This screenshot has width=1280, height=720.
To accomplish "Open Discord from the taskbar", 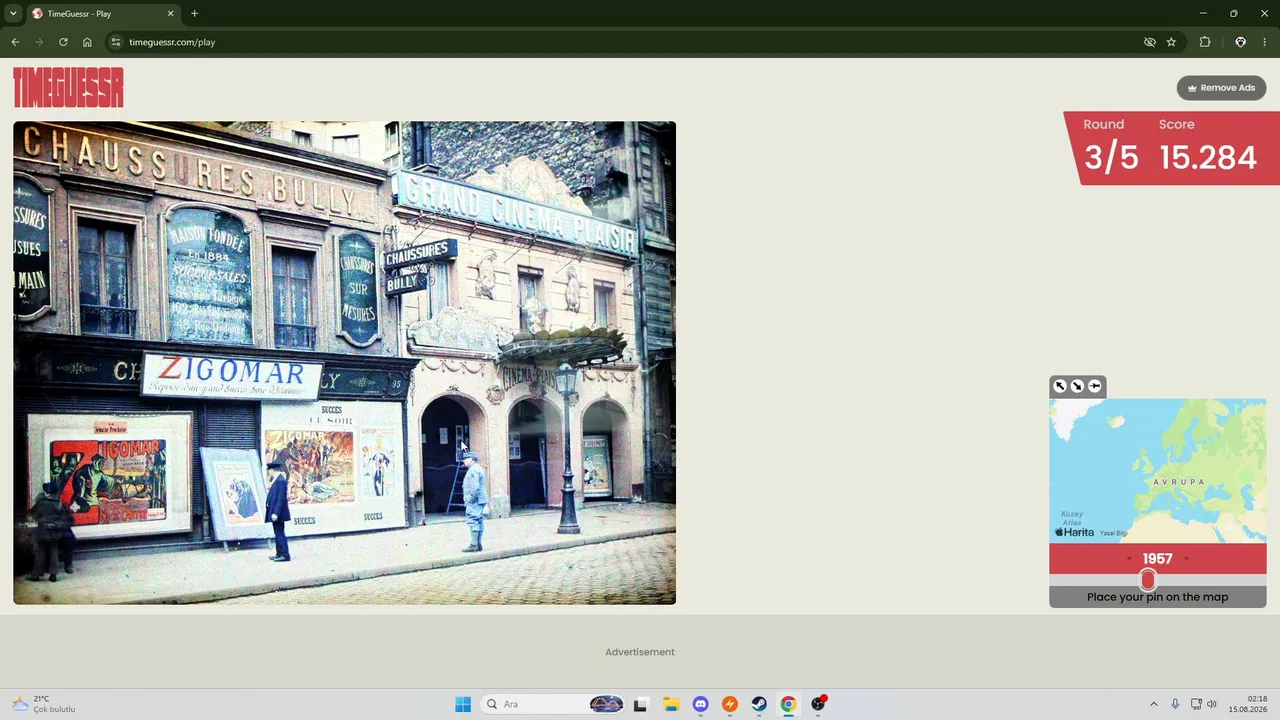I will click(x=700, y=704).
